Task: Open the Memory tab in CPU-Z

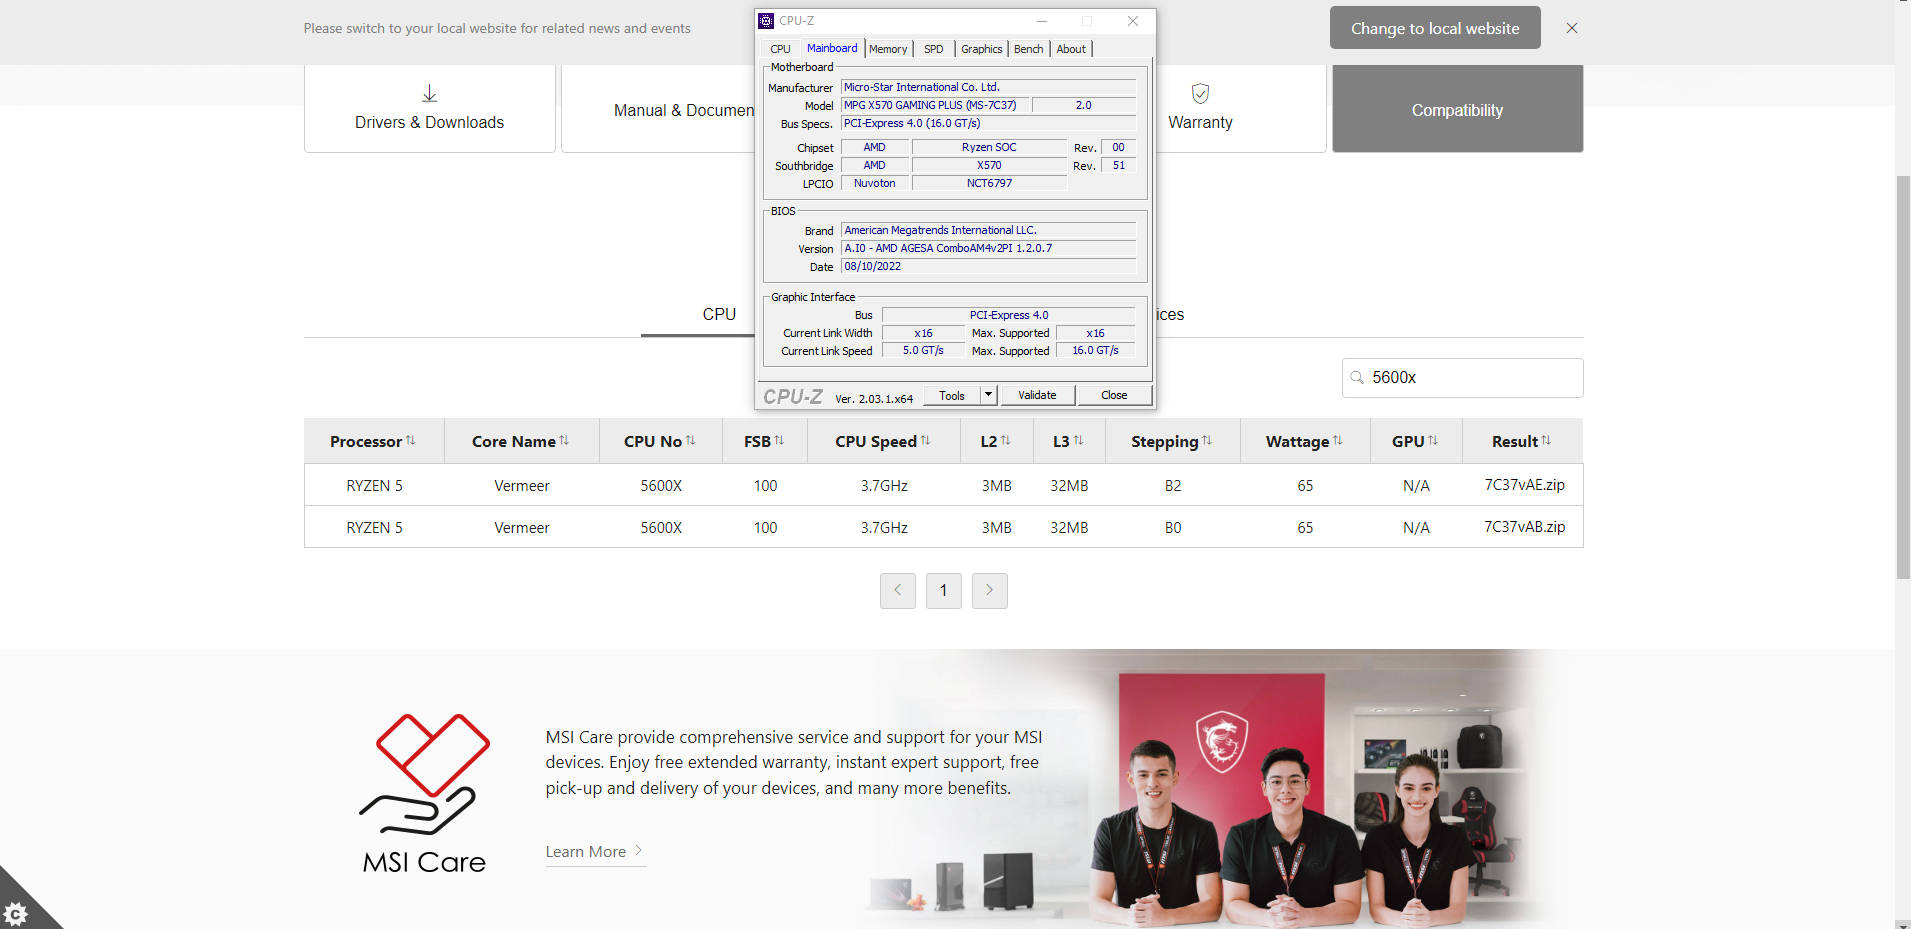Action: (x=888, y=49)
